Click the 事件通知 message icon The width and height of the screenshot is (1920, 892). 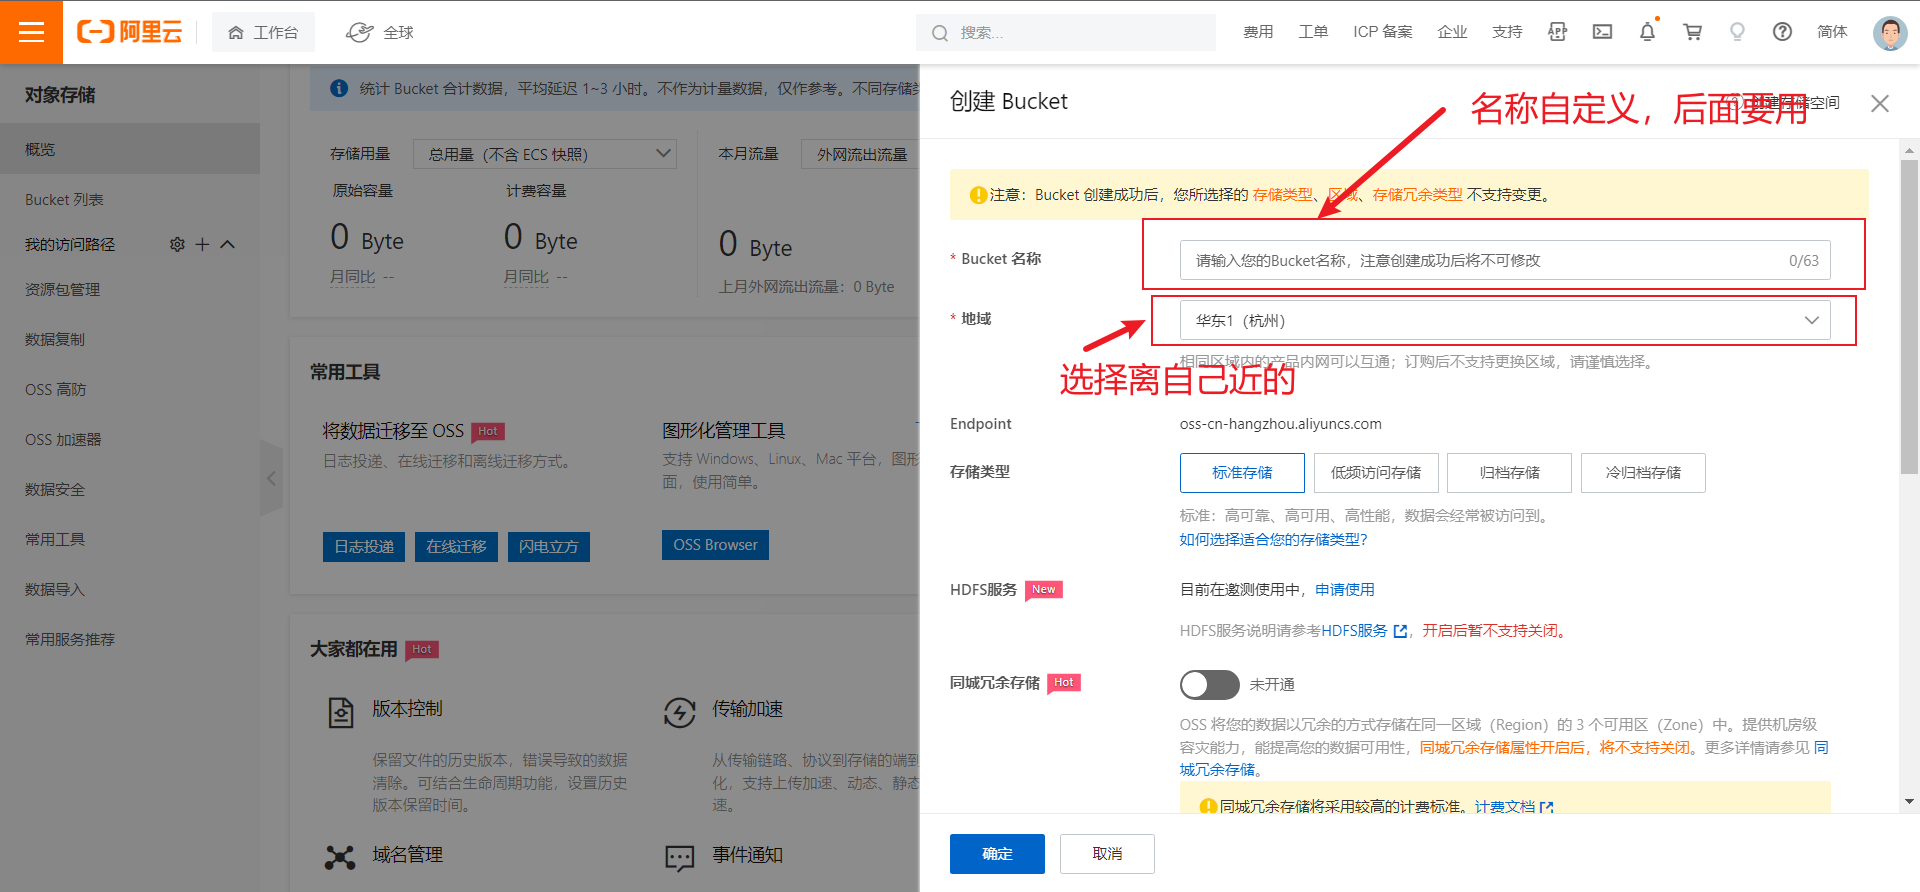pyautogui.click(x=680, y=857)
